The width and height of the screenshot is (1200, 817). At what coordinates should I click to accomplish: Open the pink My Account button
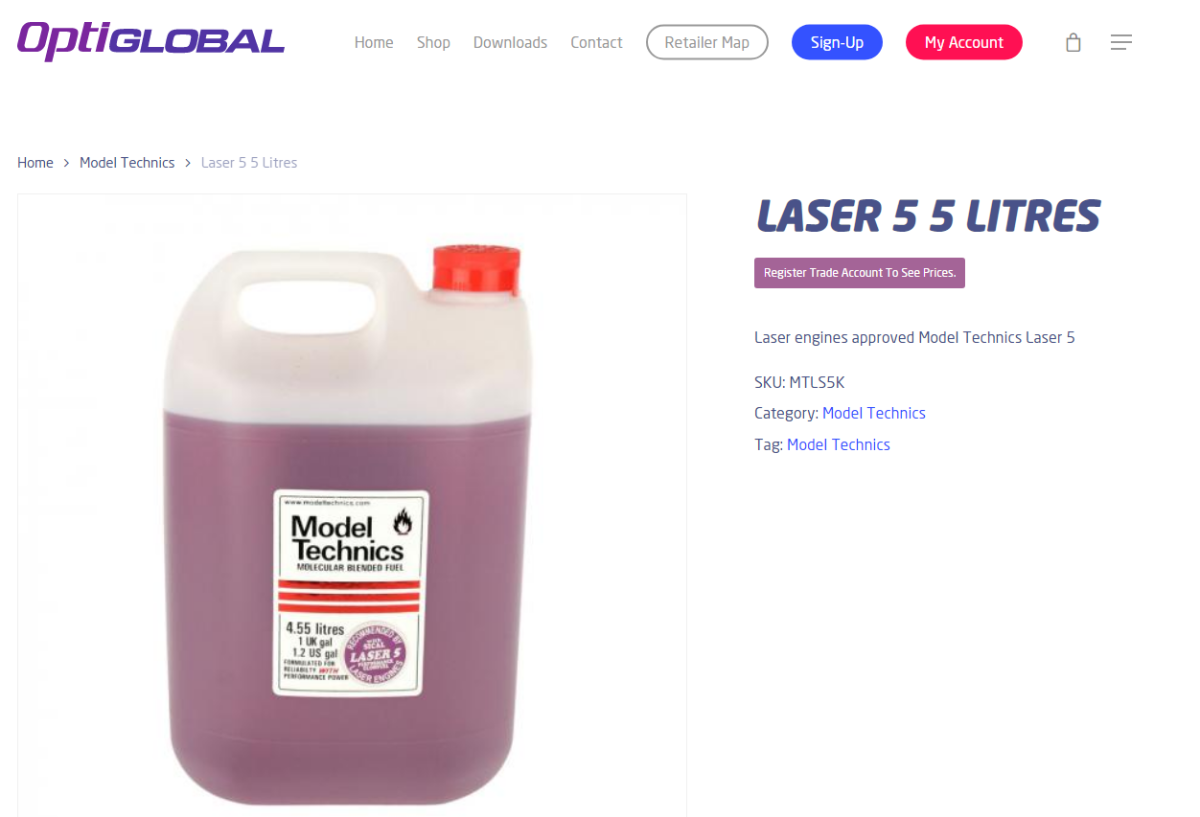tap(964, 42)
